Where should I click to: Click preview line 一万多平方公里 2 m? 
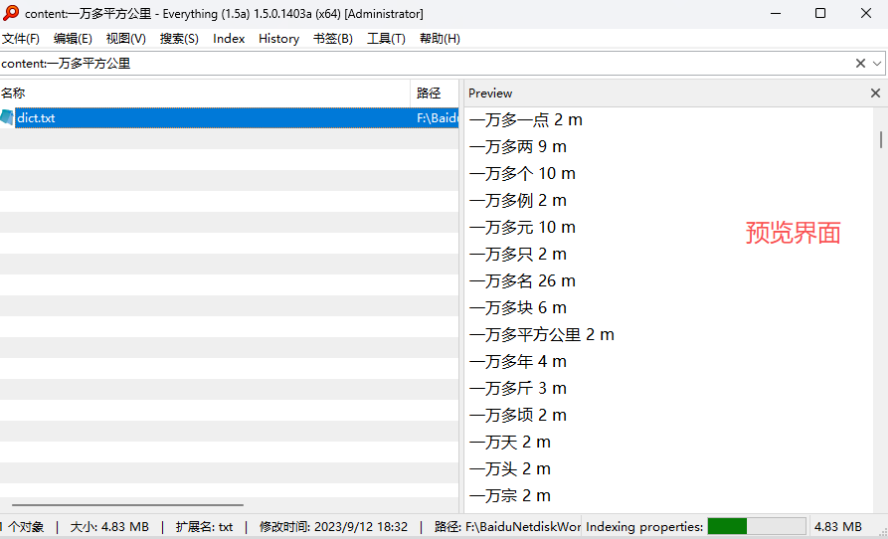(x=541, y=335)
